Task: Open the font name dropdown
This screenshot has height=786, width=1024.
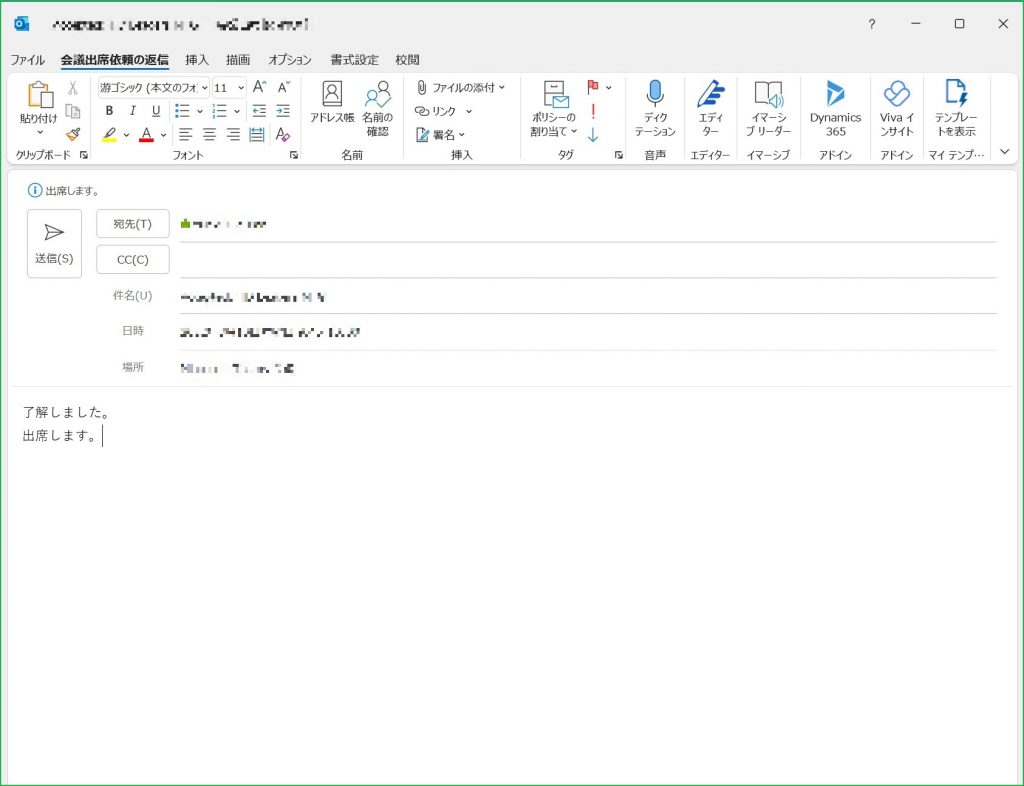Action: (204, 87)
